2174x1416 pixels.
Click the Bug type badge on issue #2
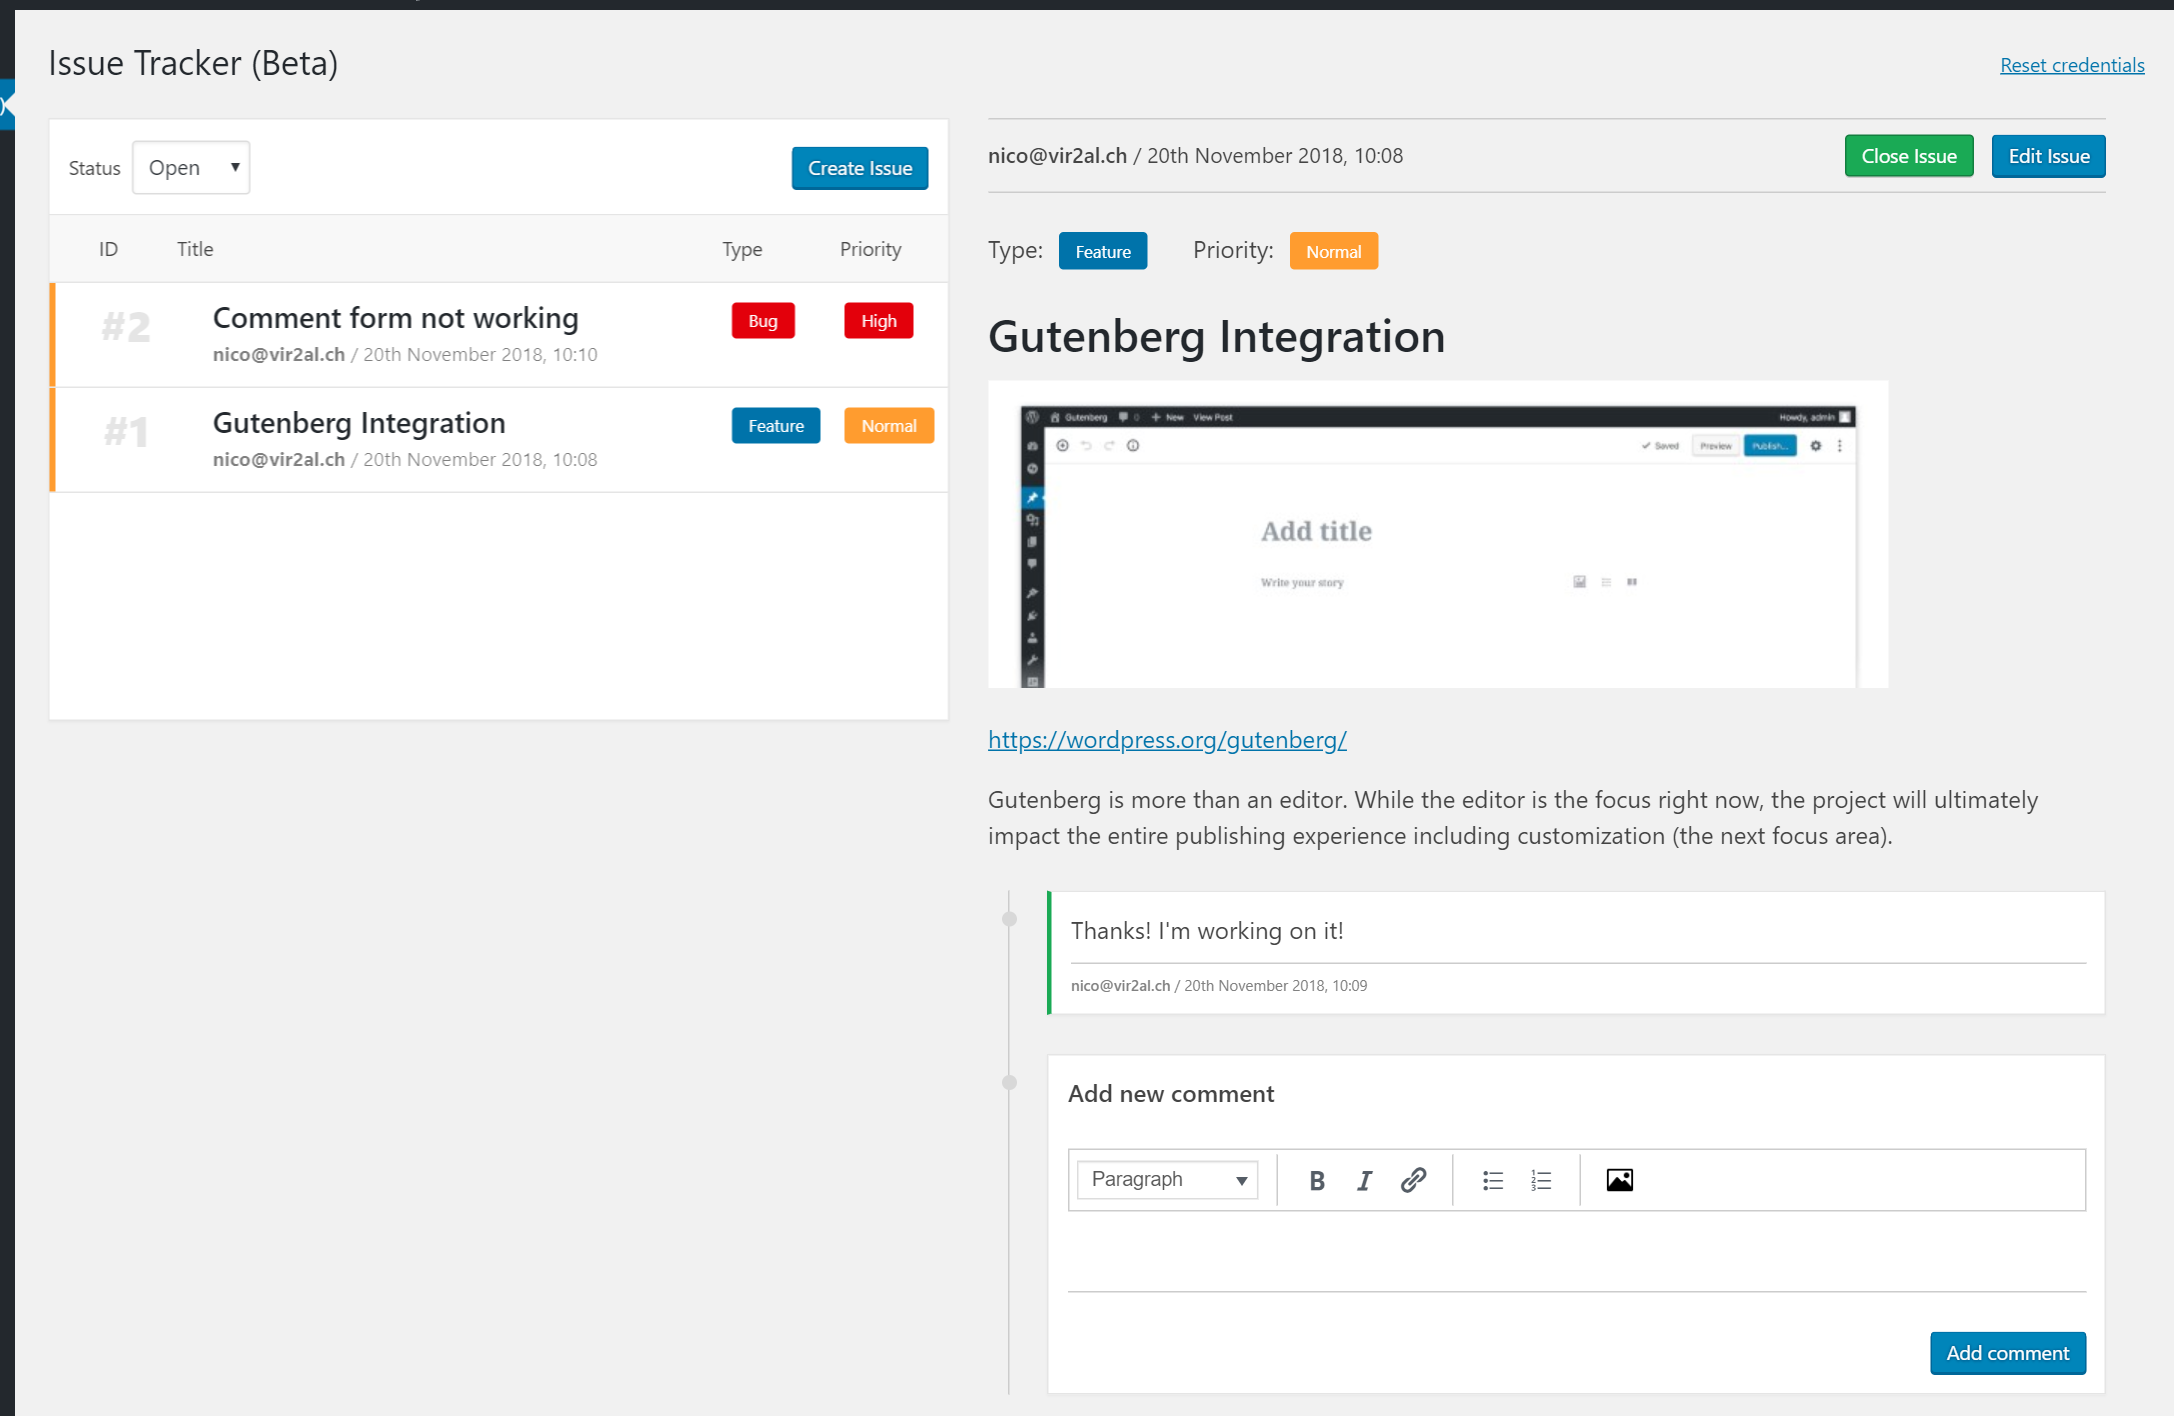point(763,321)
